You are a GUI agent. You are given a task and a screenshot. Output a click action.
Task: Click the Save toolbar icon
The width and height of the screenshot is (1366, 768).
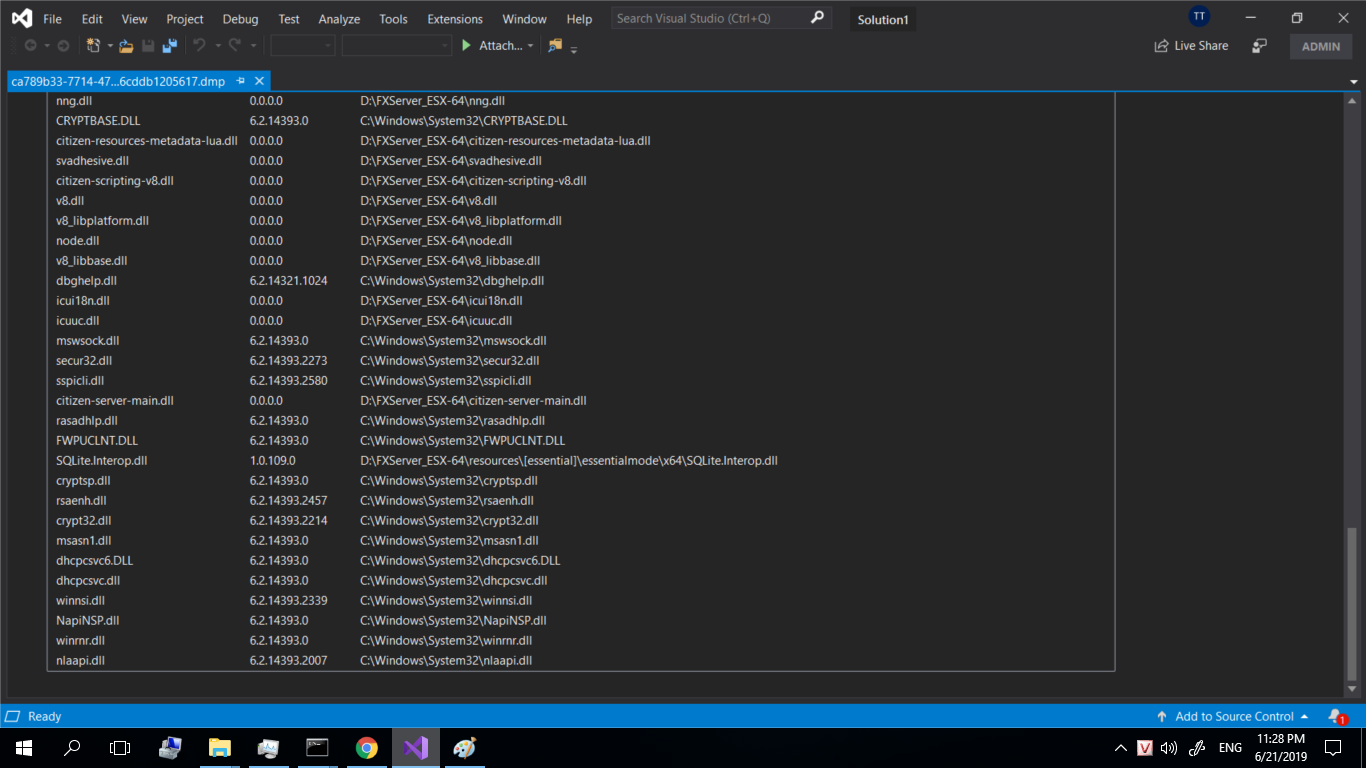coord(148,46)
